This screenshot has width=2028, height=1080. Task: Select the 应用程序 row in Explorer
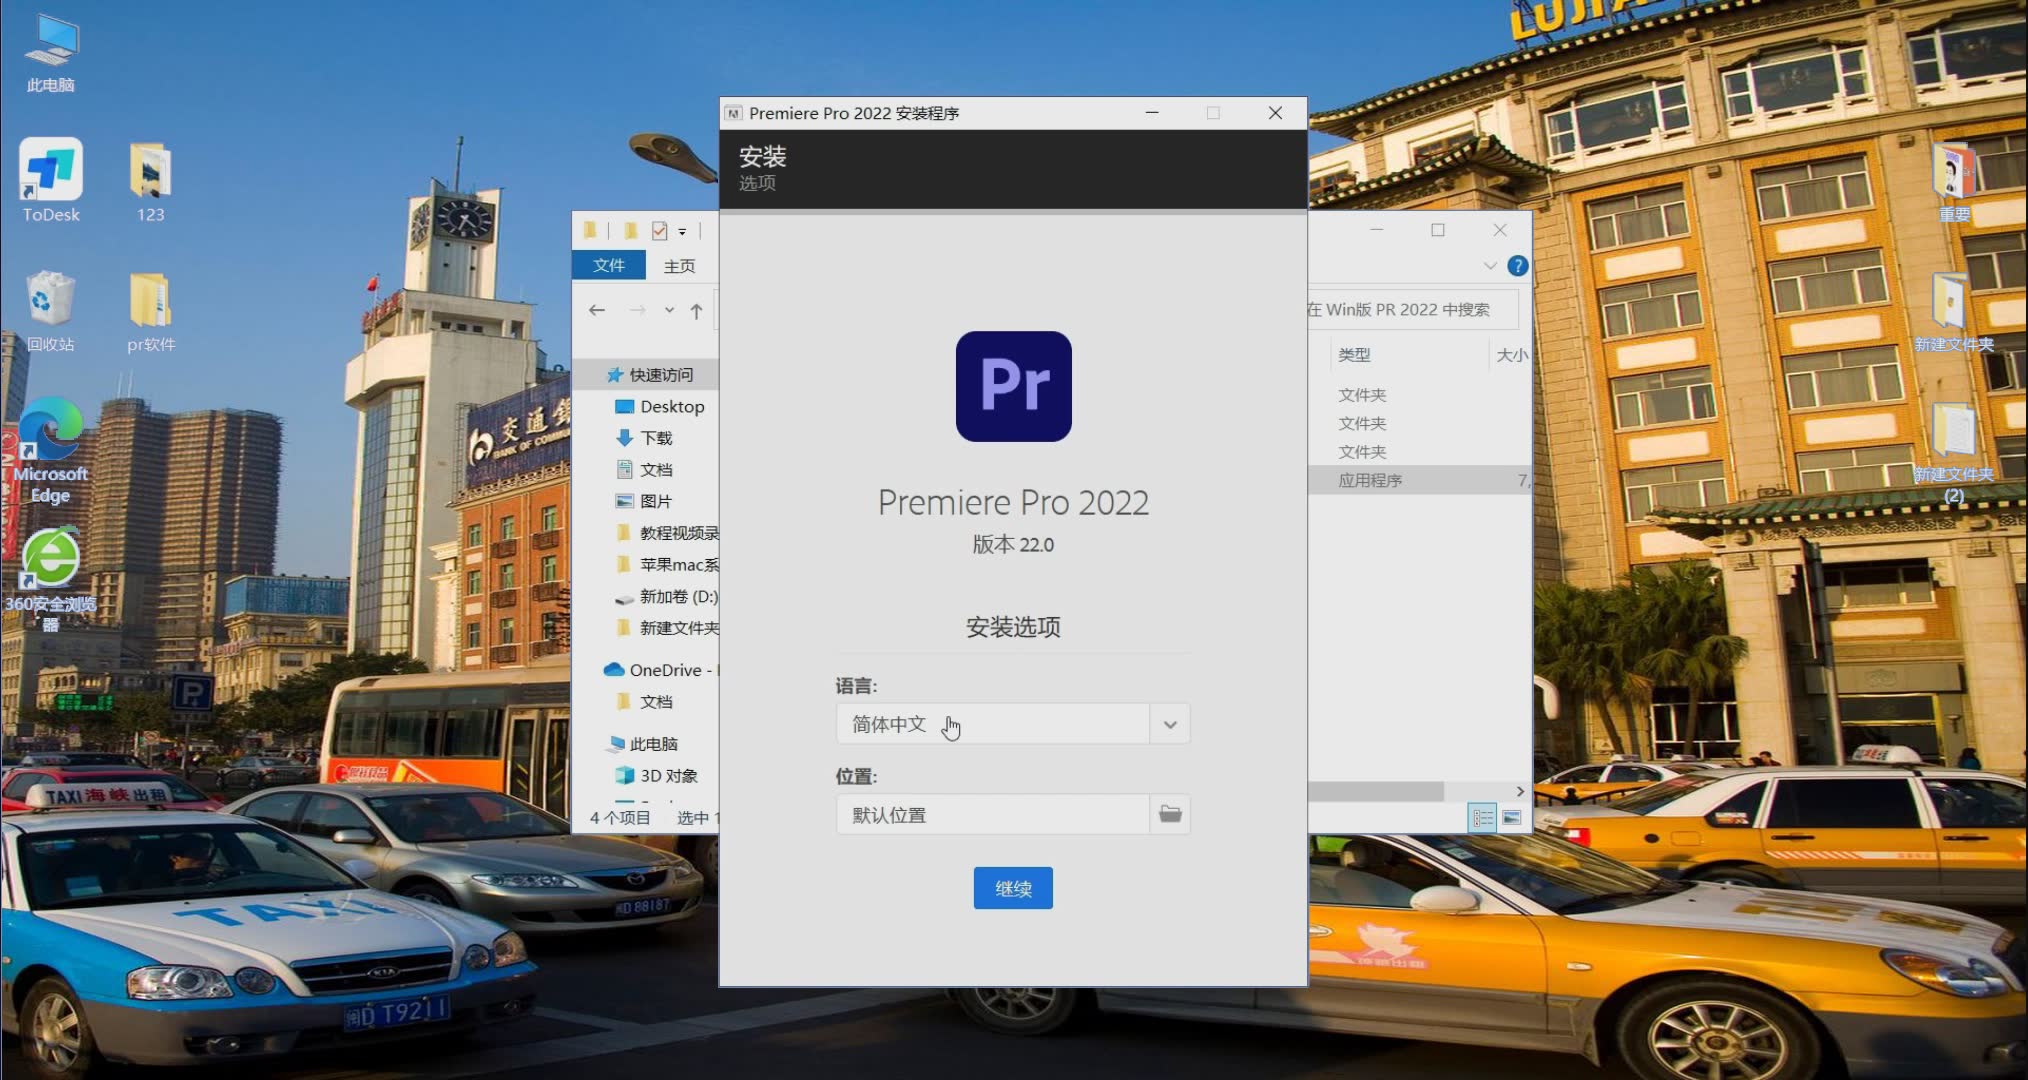[x=1419, y=480]
